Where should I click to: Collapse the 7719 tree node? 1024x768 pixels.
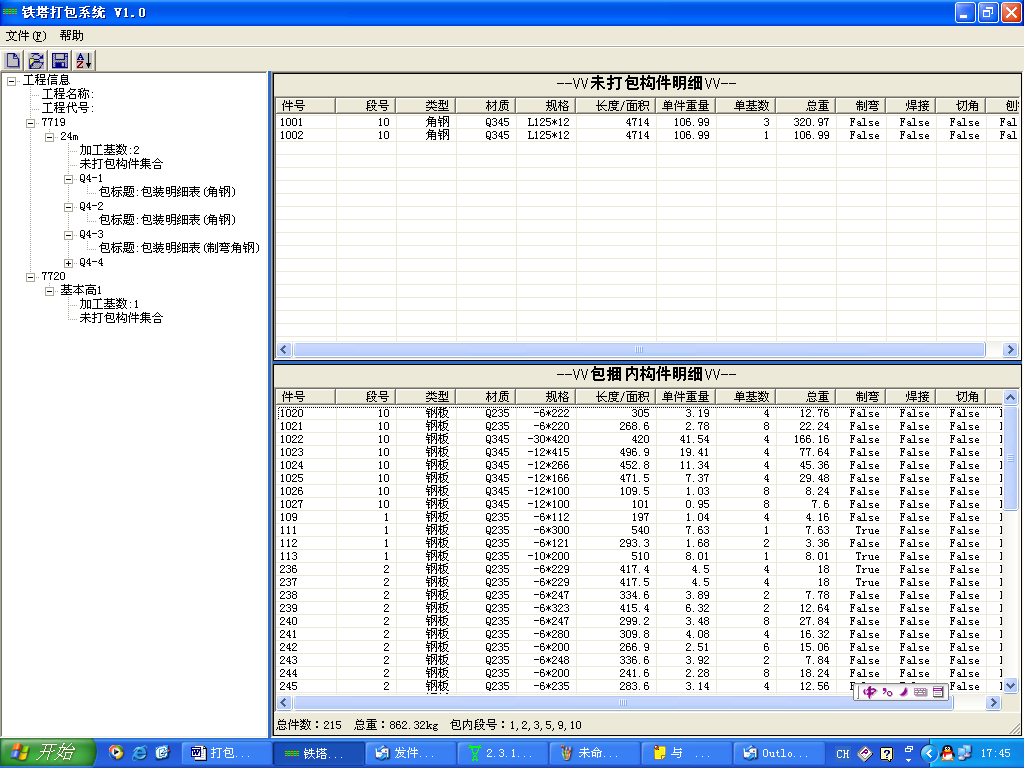click(30, 123)
